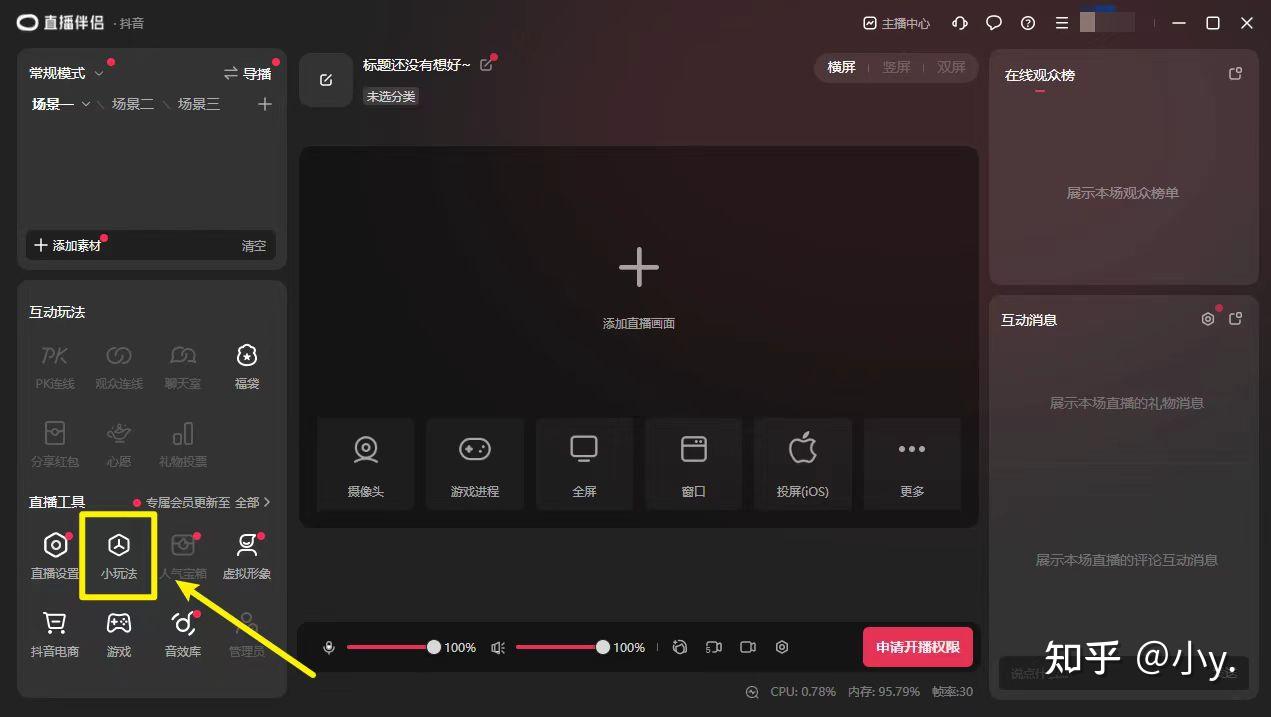Switch layout to 竖屏 vertical screen
1271x717 pixels.
pyautogui.click(x=896, y=67)
